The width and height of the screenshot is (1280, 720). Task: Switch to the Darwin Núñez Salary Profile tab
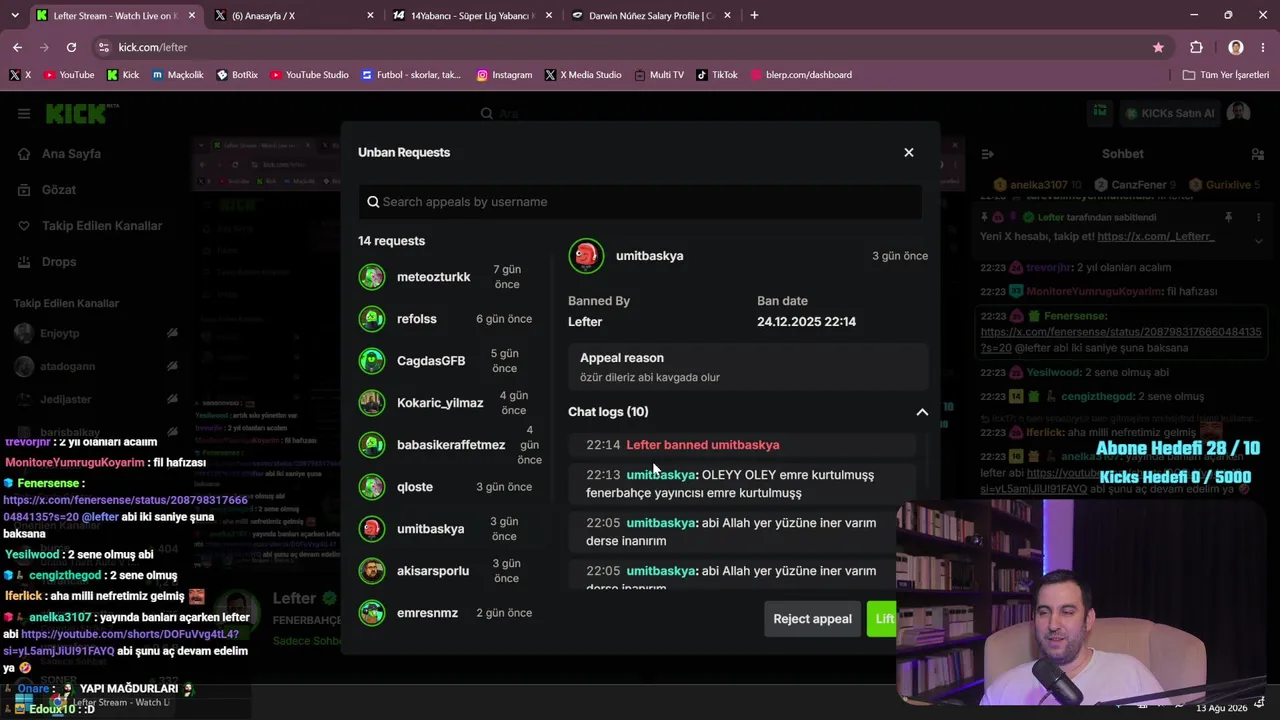click(x=652, y=15)
